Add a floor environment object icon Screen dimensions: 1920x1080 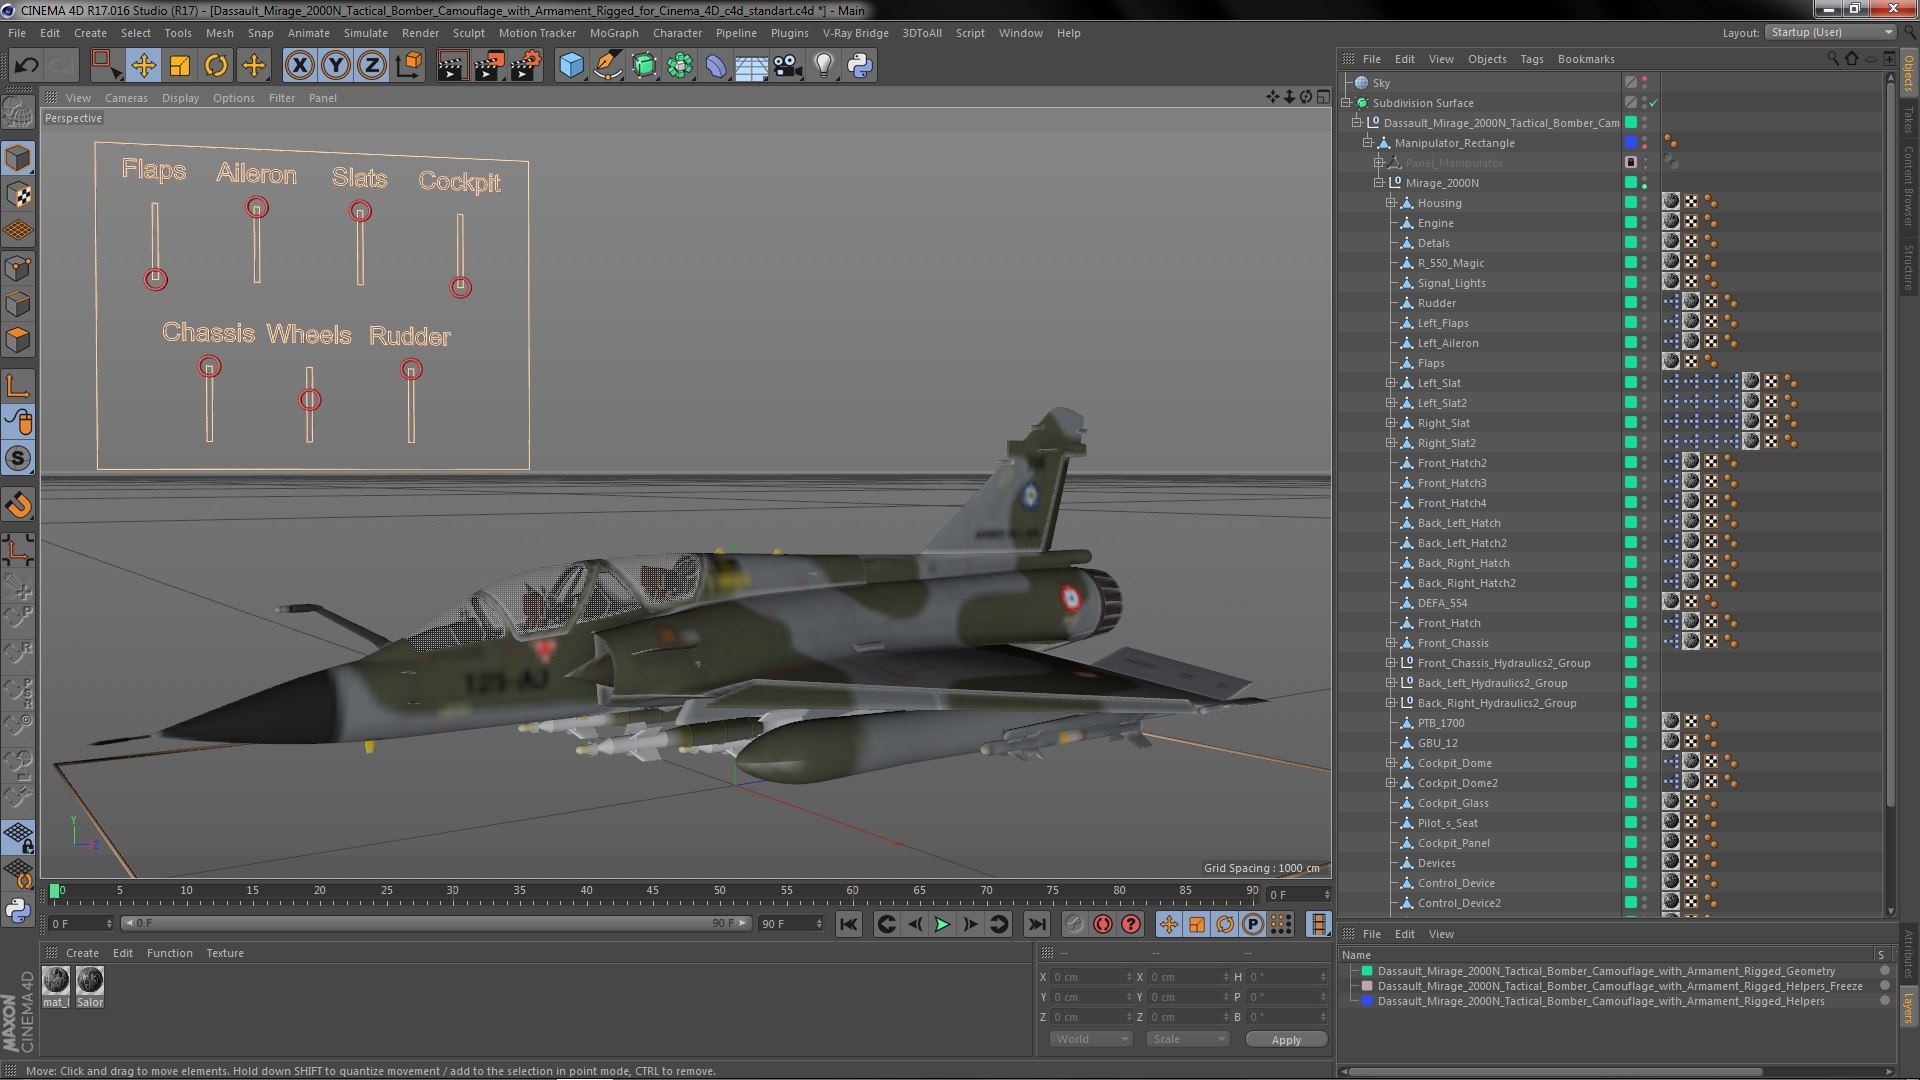[751, 66]
